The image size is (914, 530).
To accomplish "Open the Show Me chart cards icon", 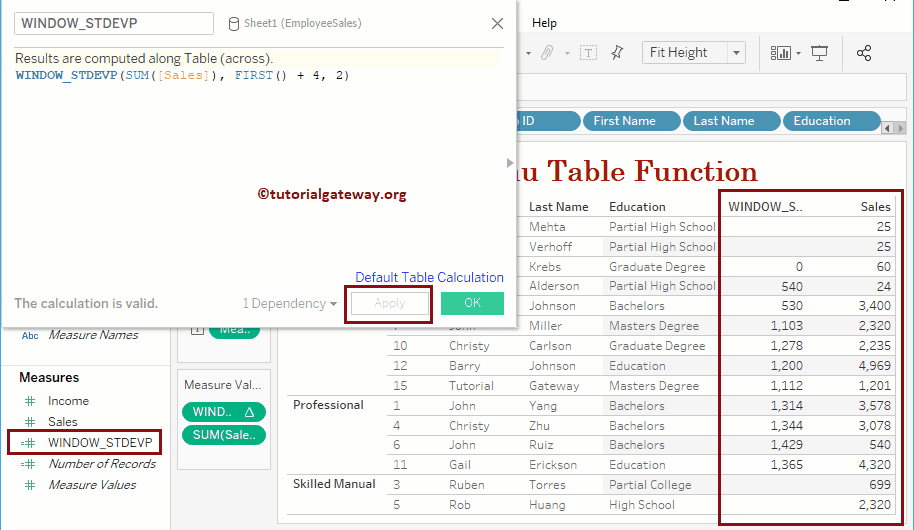I will 781,53.
